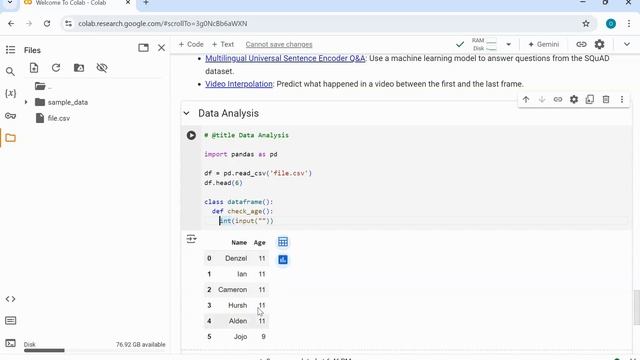Select file.csv in file browser
Image resolution: width=640 pixels, height=360 pixels.
58,118
